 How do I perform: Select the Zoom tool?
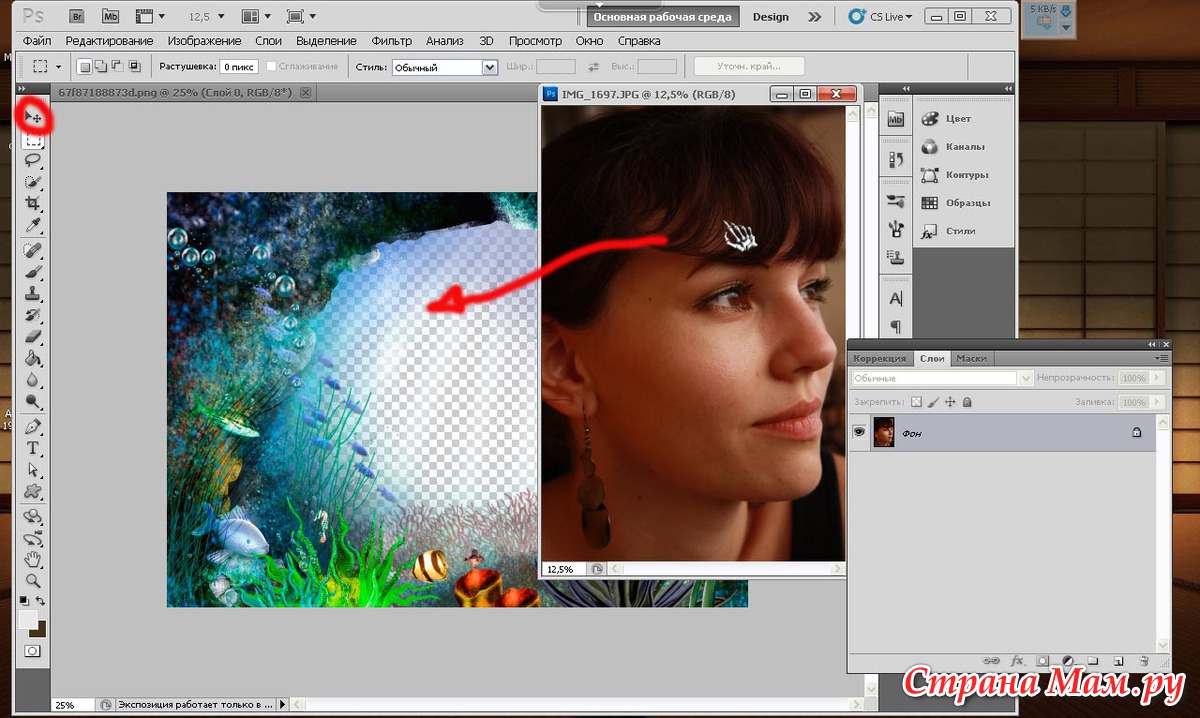[x=33, y=580]
